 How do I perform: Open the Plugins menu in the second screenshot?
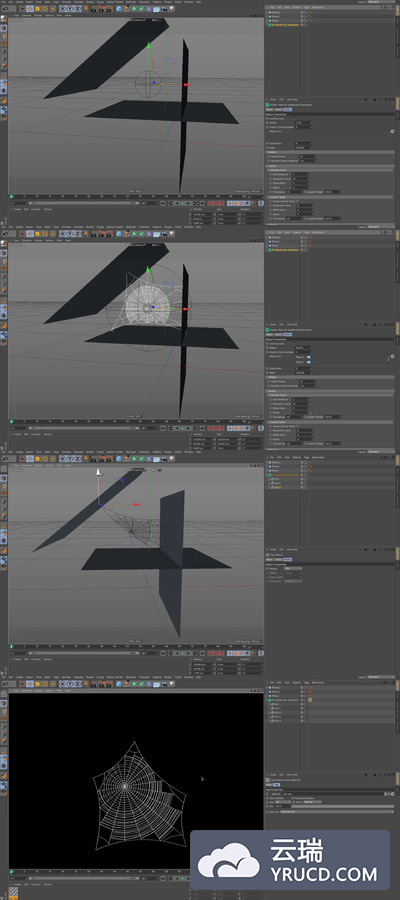coord(168,227)
